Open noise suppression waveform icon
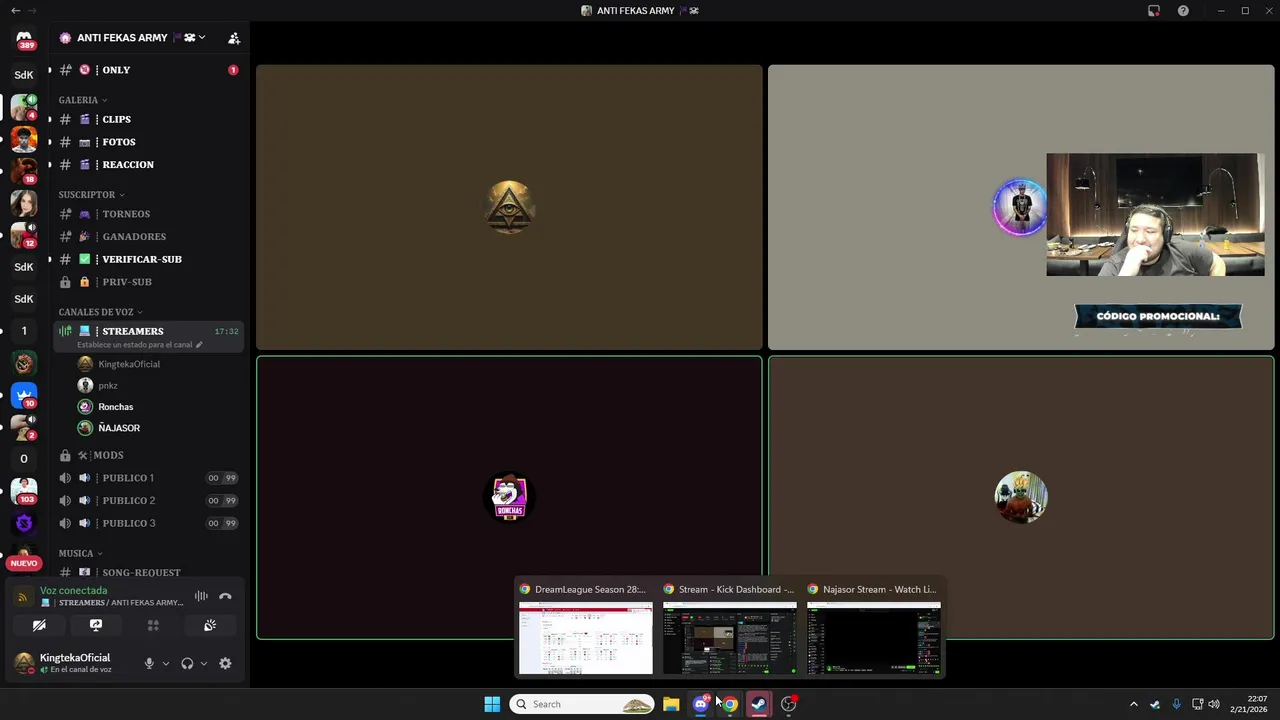The height and width of the screenshot is (720, 1280). (201, 596)
